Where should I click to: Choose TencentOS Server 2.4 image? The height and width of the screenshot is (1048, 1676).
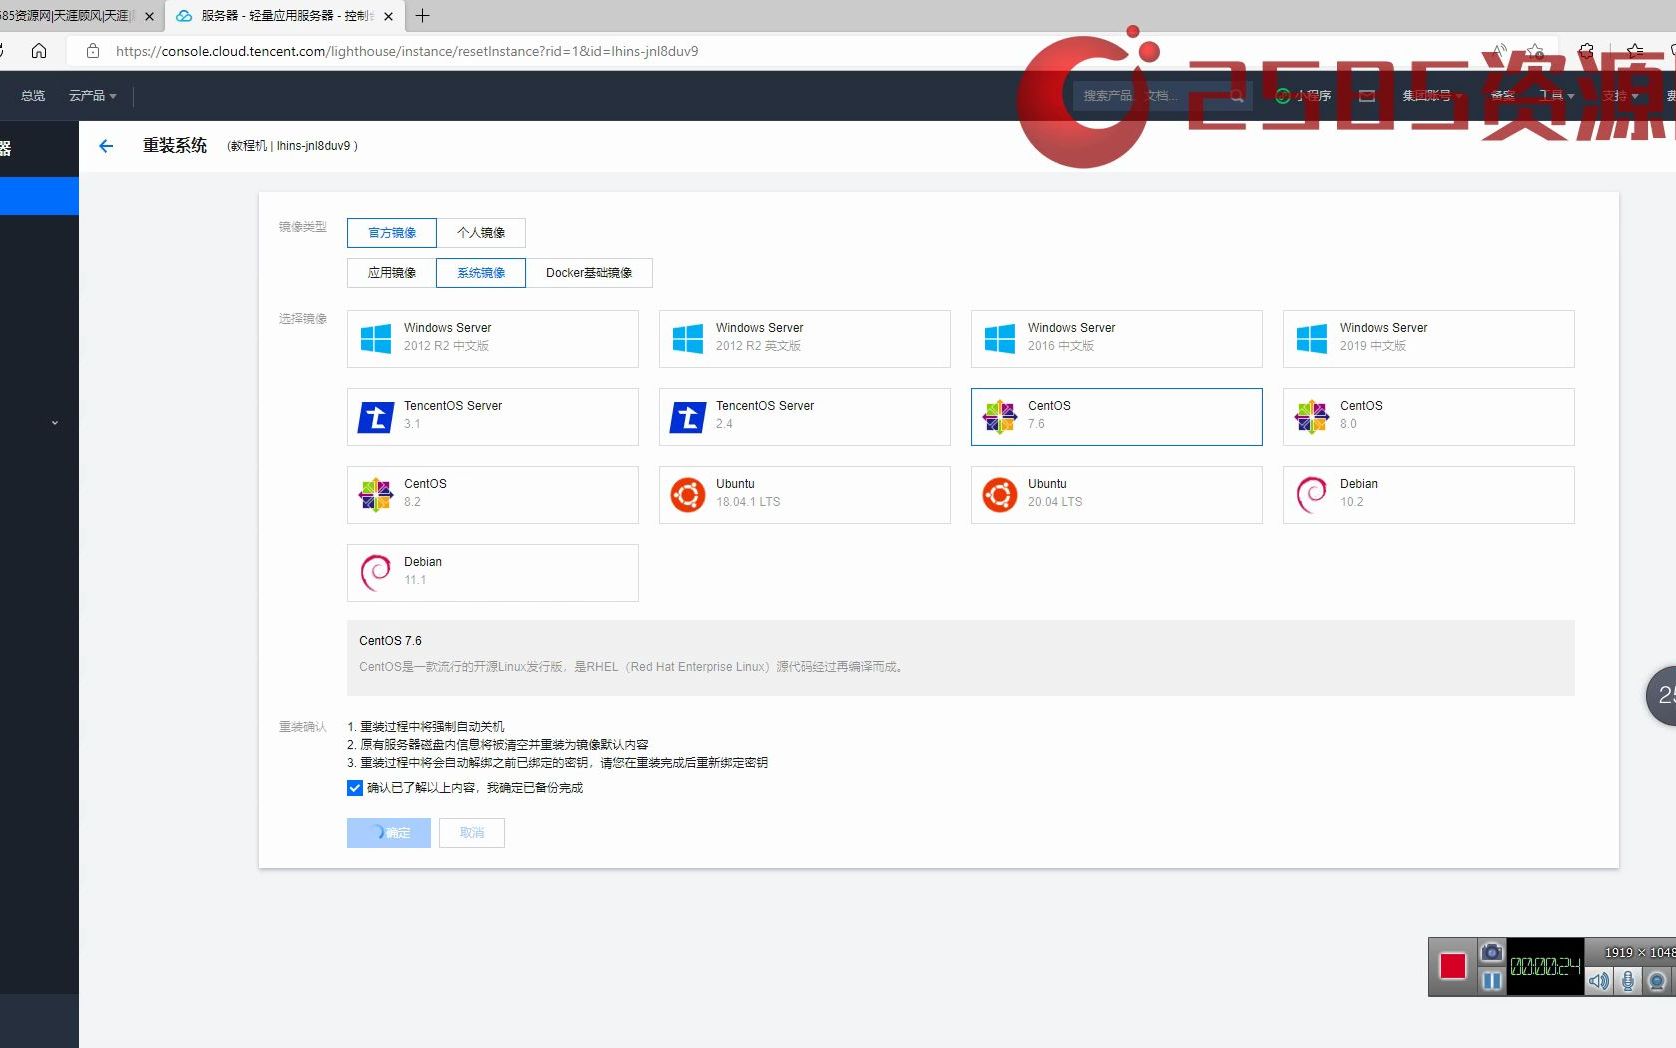(805, 417)
